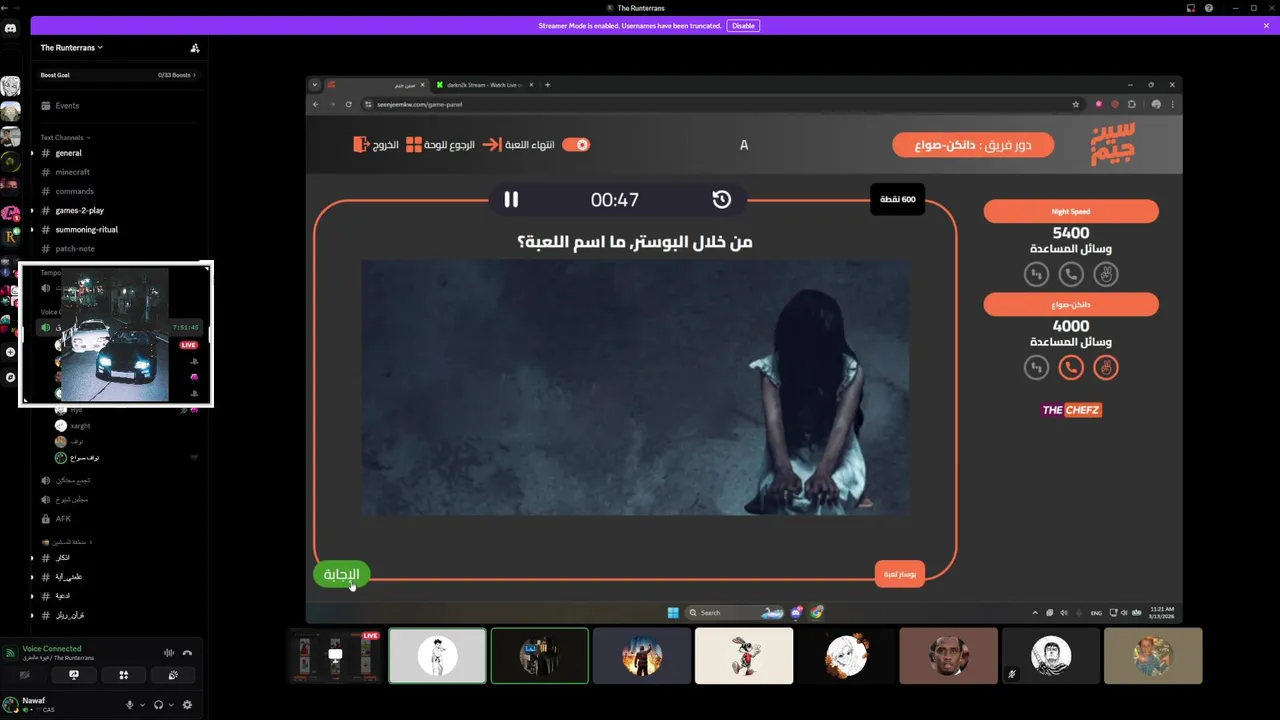Click the end game button

pos(519,145)
